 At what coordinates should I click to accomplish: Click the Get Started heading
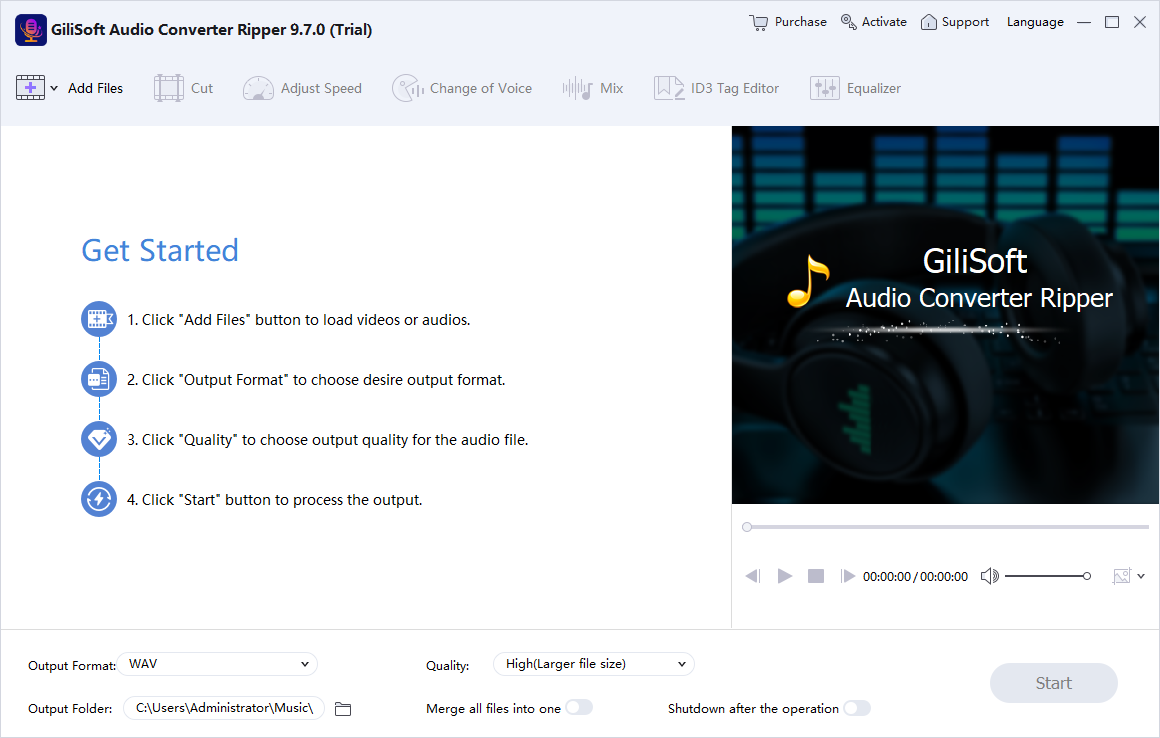coord(160,251)
